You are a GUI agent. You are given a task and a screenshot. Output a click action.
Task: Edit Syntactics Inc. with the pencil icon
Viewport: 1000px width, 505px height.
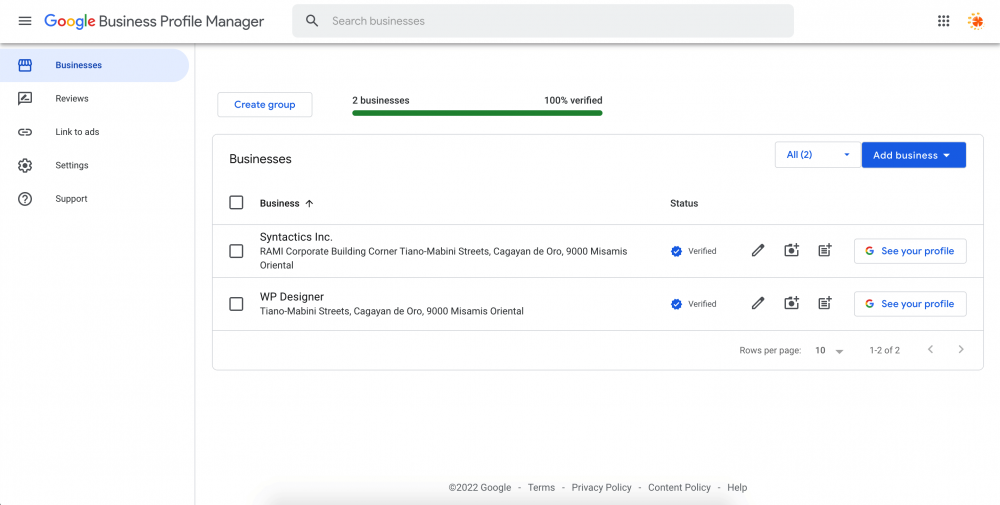(x=758, y=251)
